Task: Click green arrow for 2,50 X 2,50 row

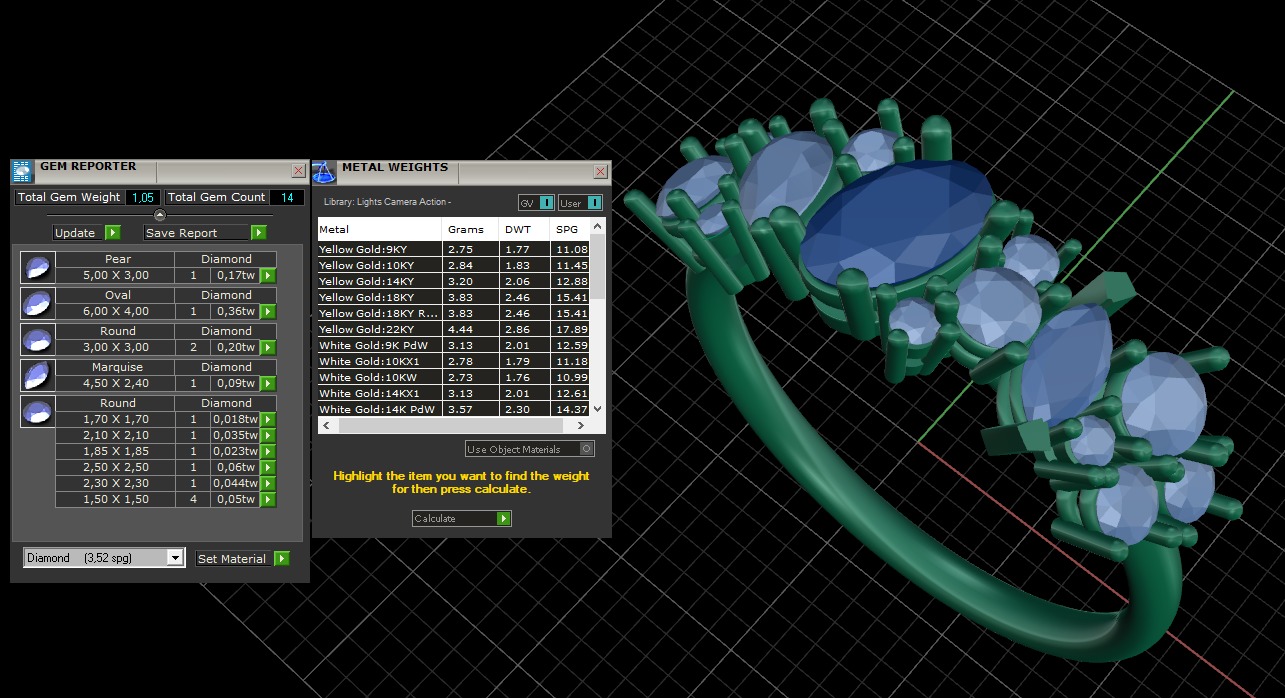Action: [x=268, y=467]
